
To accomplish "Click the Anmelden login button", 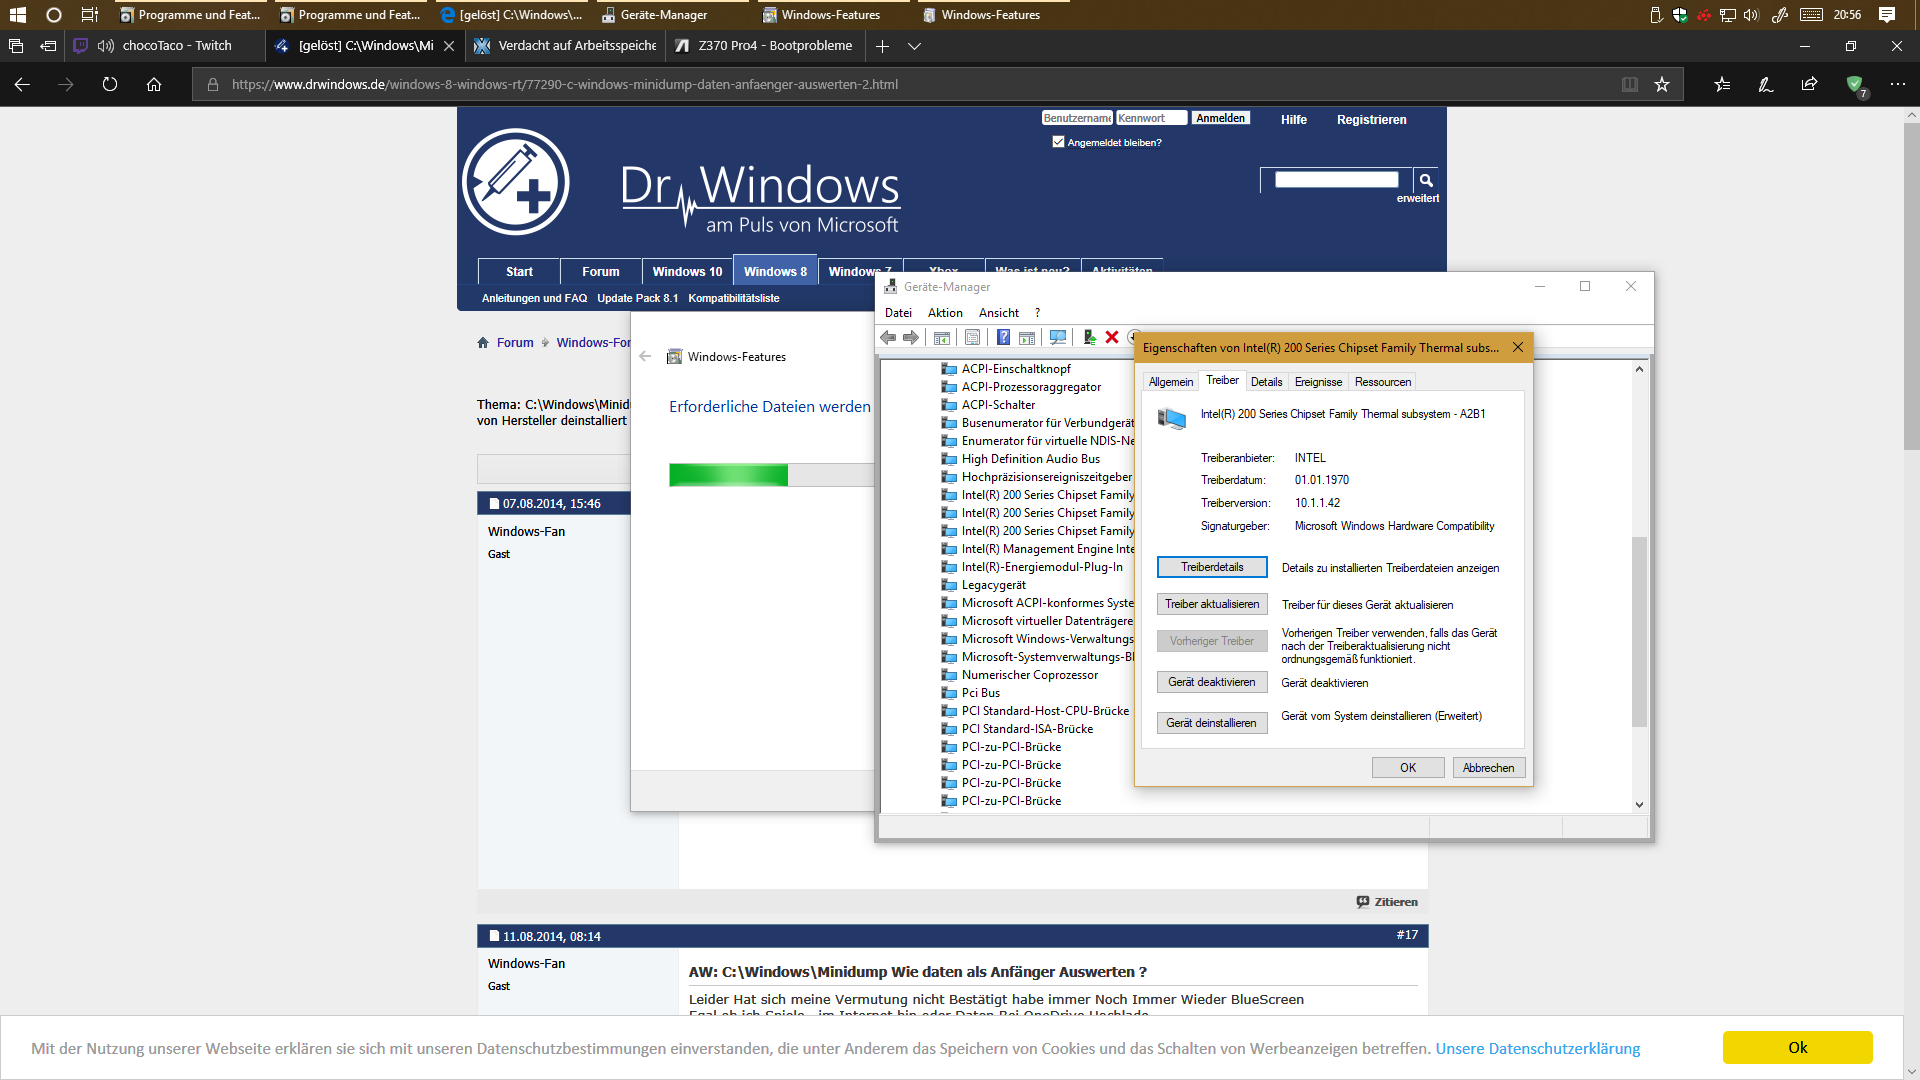I will (x=1220, y=118).
